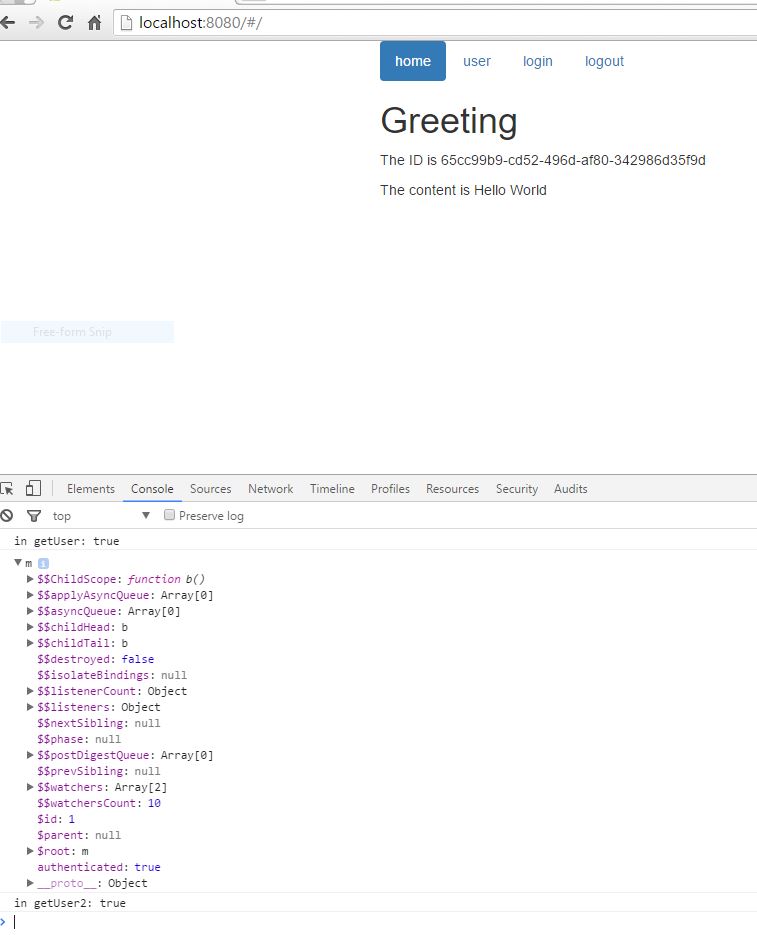The width and height of the screenshot is (757, 935).
Task: Focus the console prompt input
Action: tap(382, 922)
